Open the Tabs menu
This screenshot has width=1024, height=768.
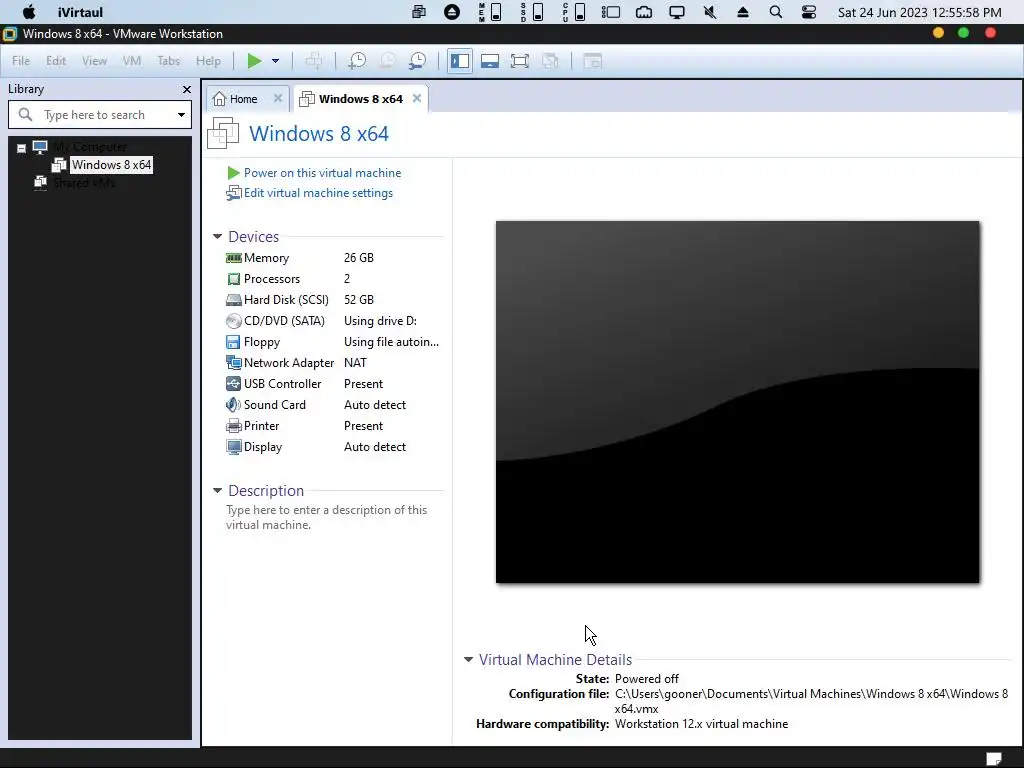coord(168,61)
